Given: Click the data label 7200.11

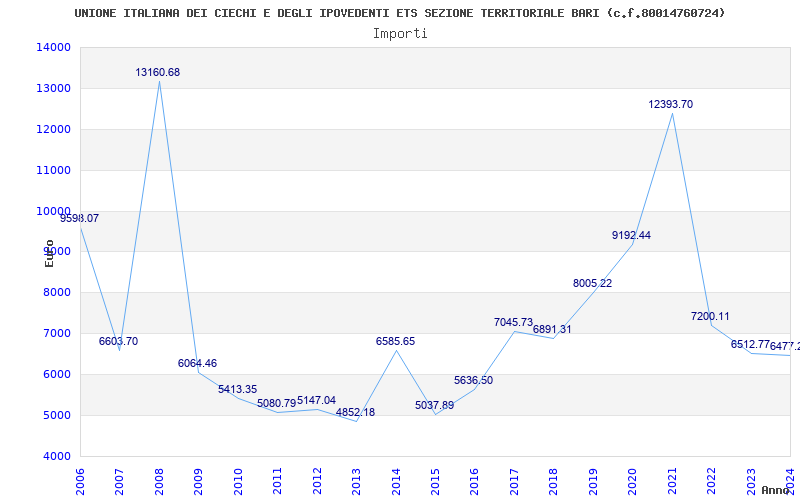Looking at the screenshot, I should coord(710,316).
